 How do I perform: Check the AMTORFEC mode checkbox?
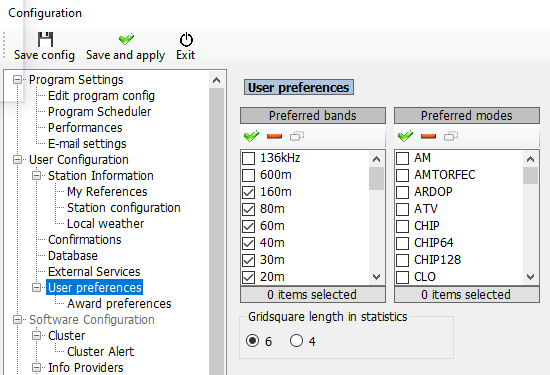point(403,175)
